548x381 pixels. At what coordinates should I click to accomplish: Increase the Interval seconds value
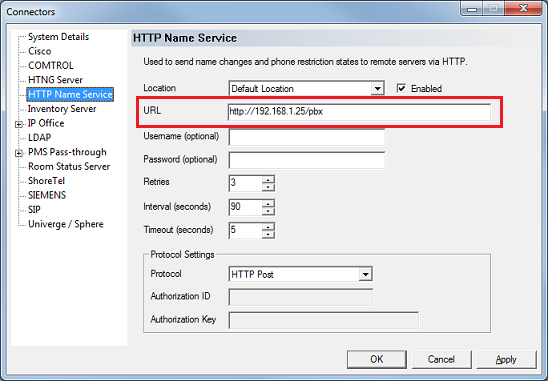coord(268,203)
